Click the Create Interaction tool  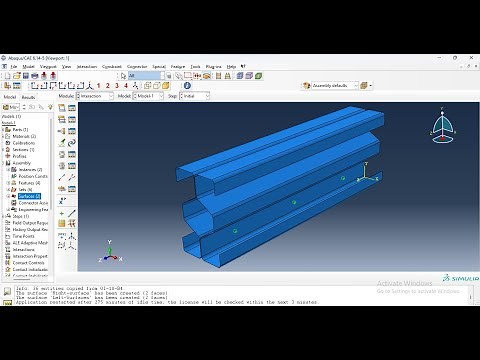tap(62, 108)
